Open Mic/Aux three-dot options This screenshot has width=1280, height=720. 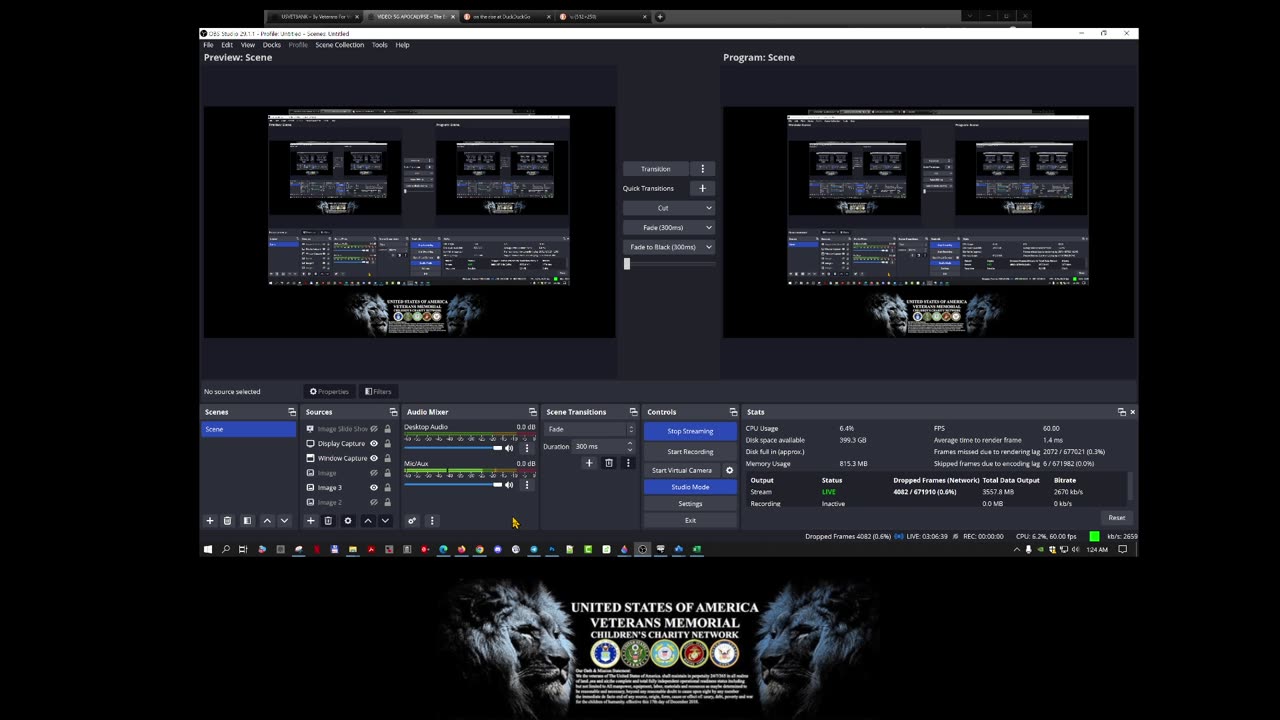tap(527, 485)
